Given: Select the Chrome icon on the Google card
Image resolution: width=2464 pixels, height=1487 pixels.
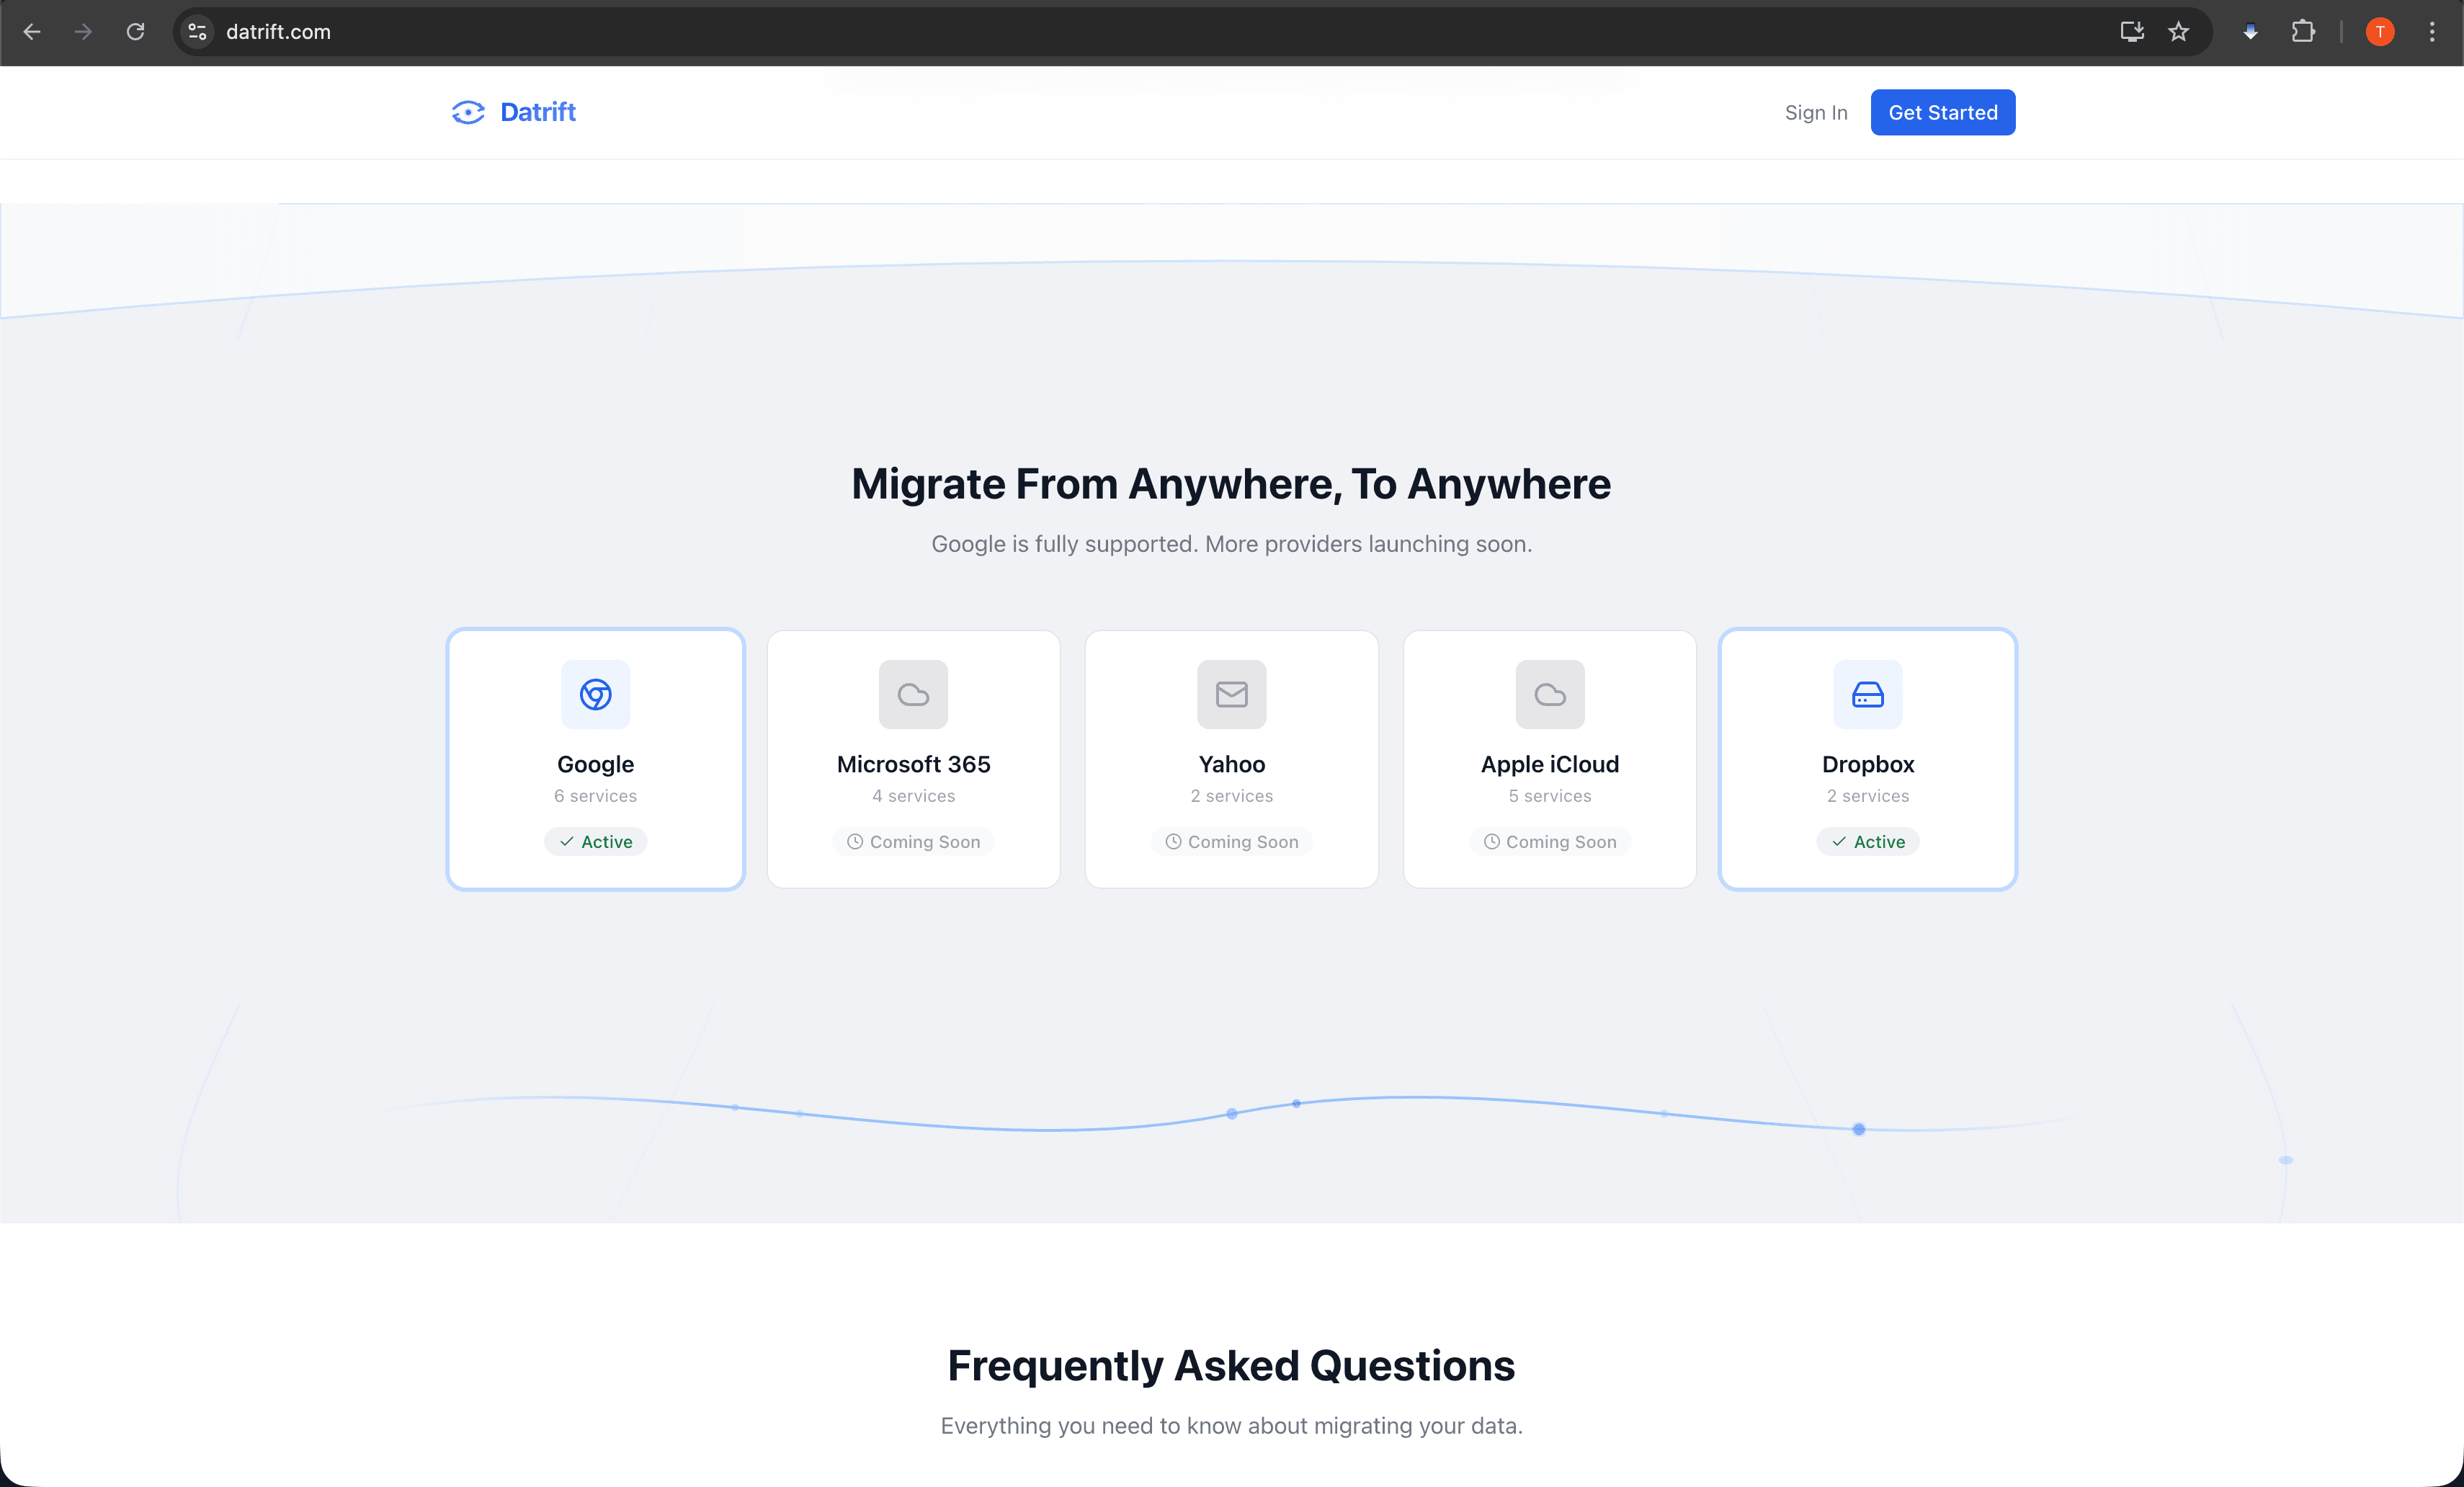Looking at the screenshot, I should coord(595,694).
